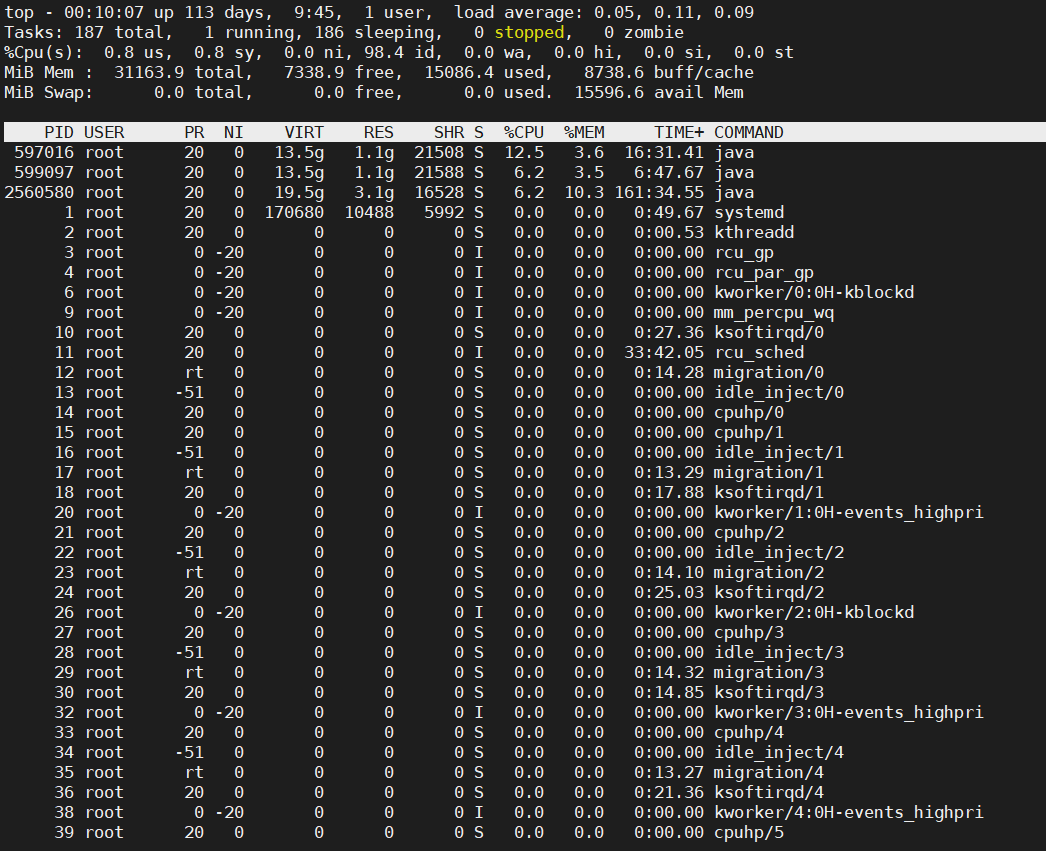Click the ksoftirqd/3 command
This screenshot has width=1046, height=851.
point(769,693)
